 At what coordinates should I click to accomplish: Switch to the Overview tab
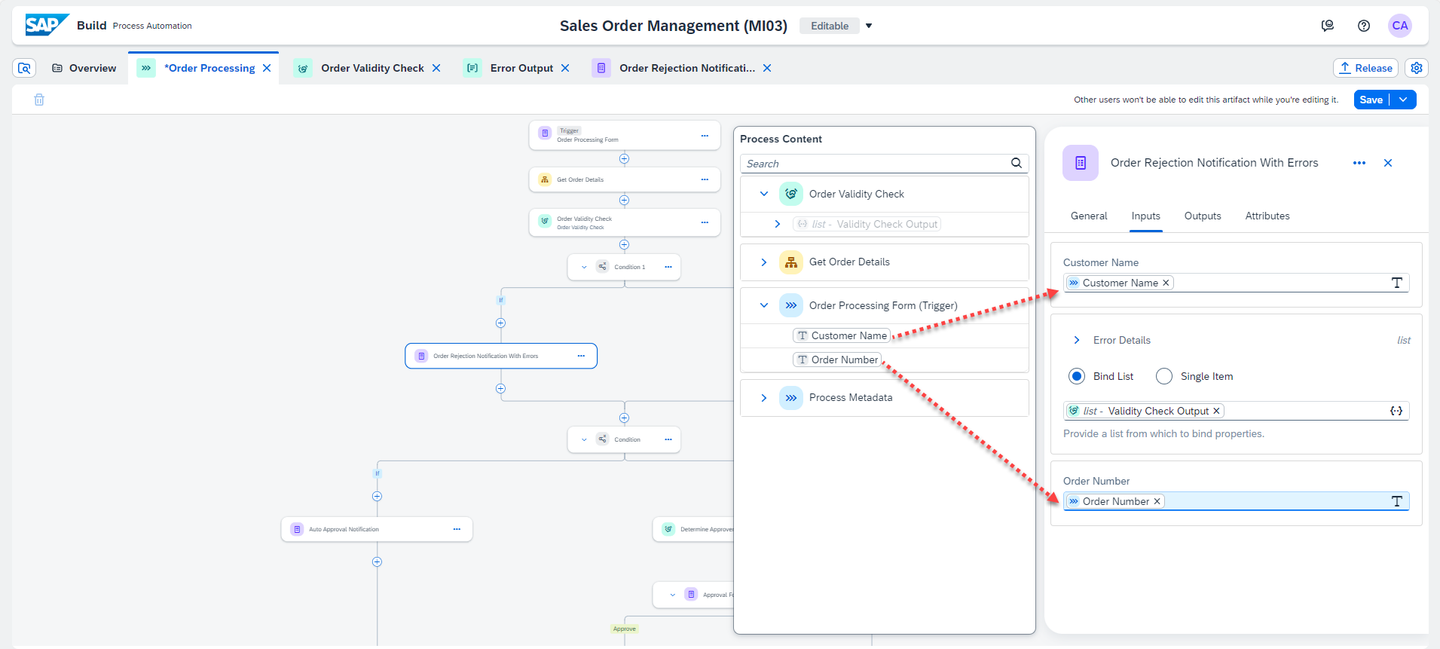[x=83, y=68]
